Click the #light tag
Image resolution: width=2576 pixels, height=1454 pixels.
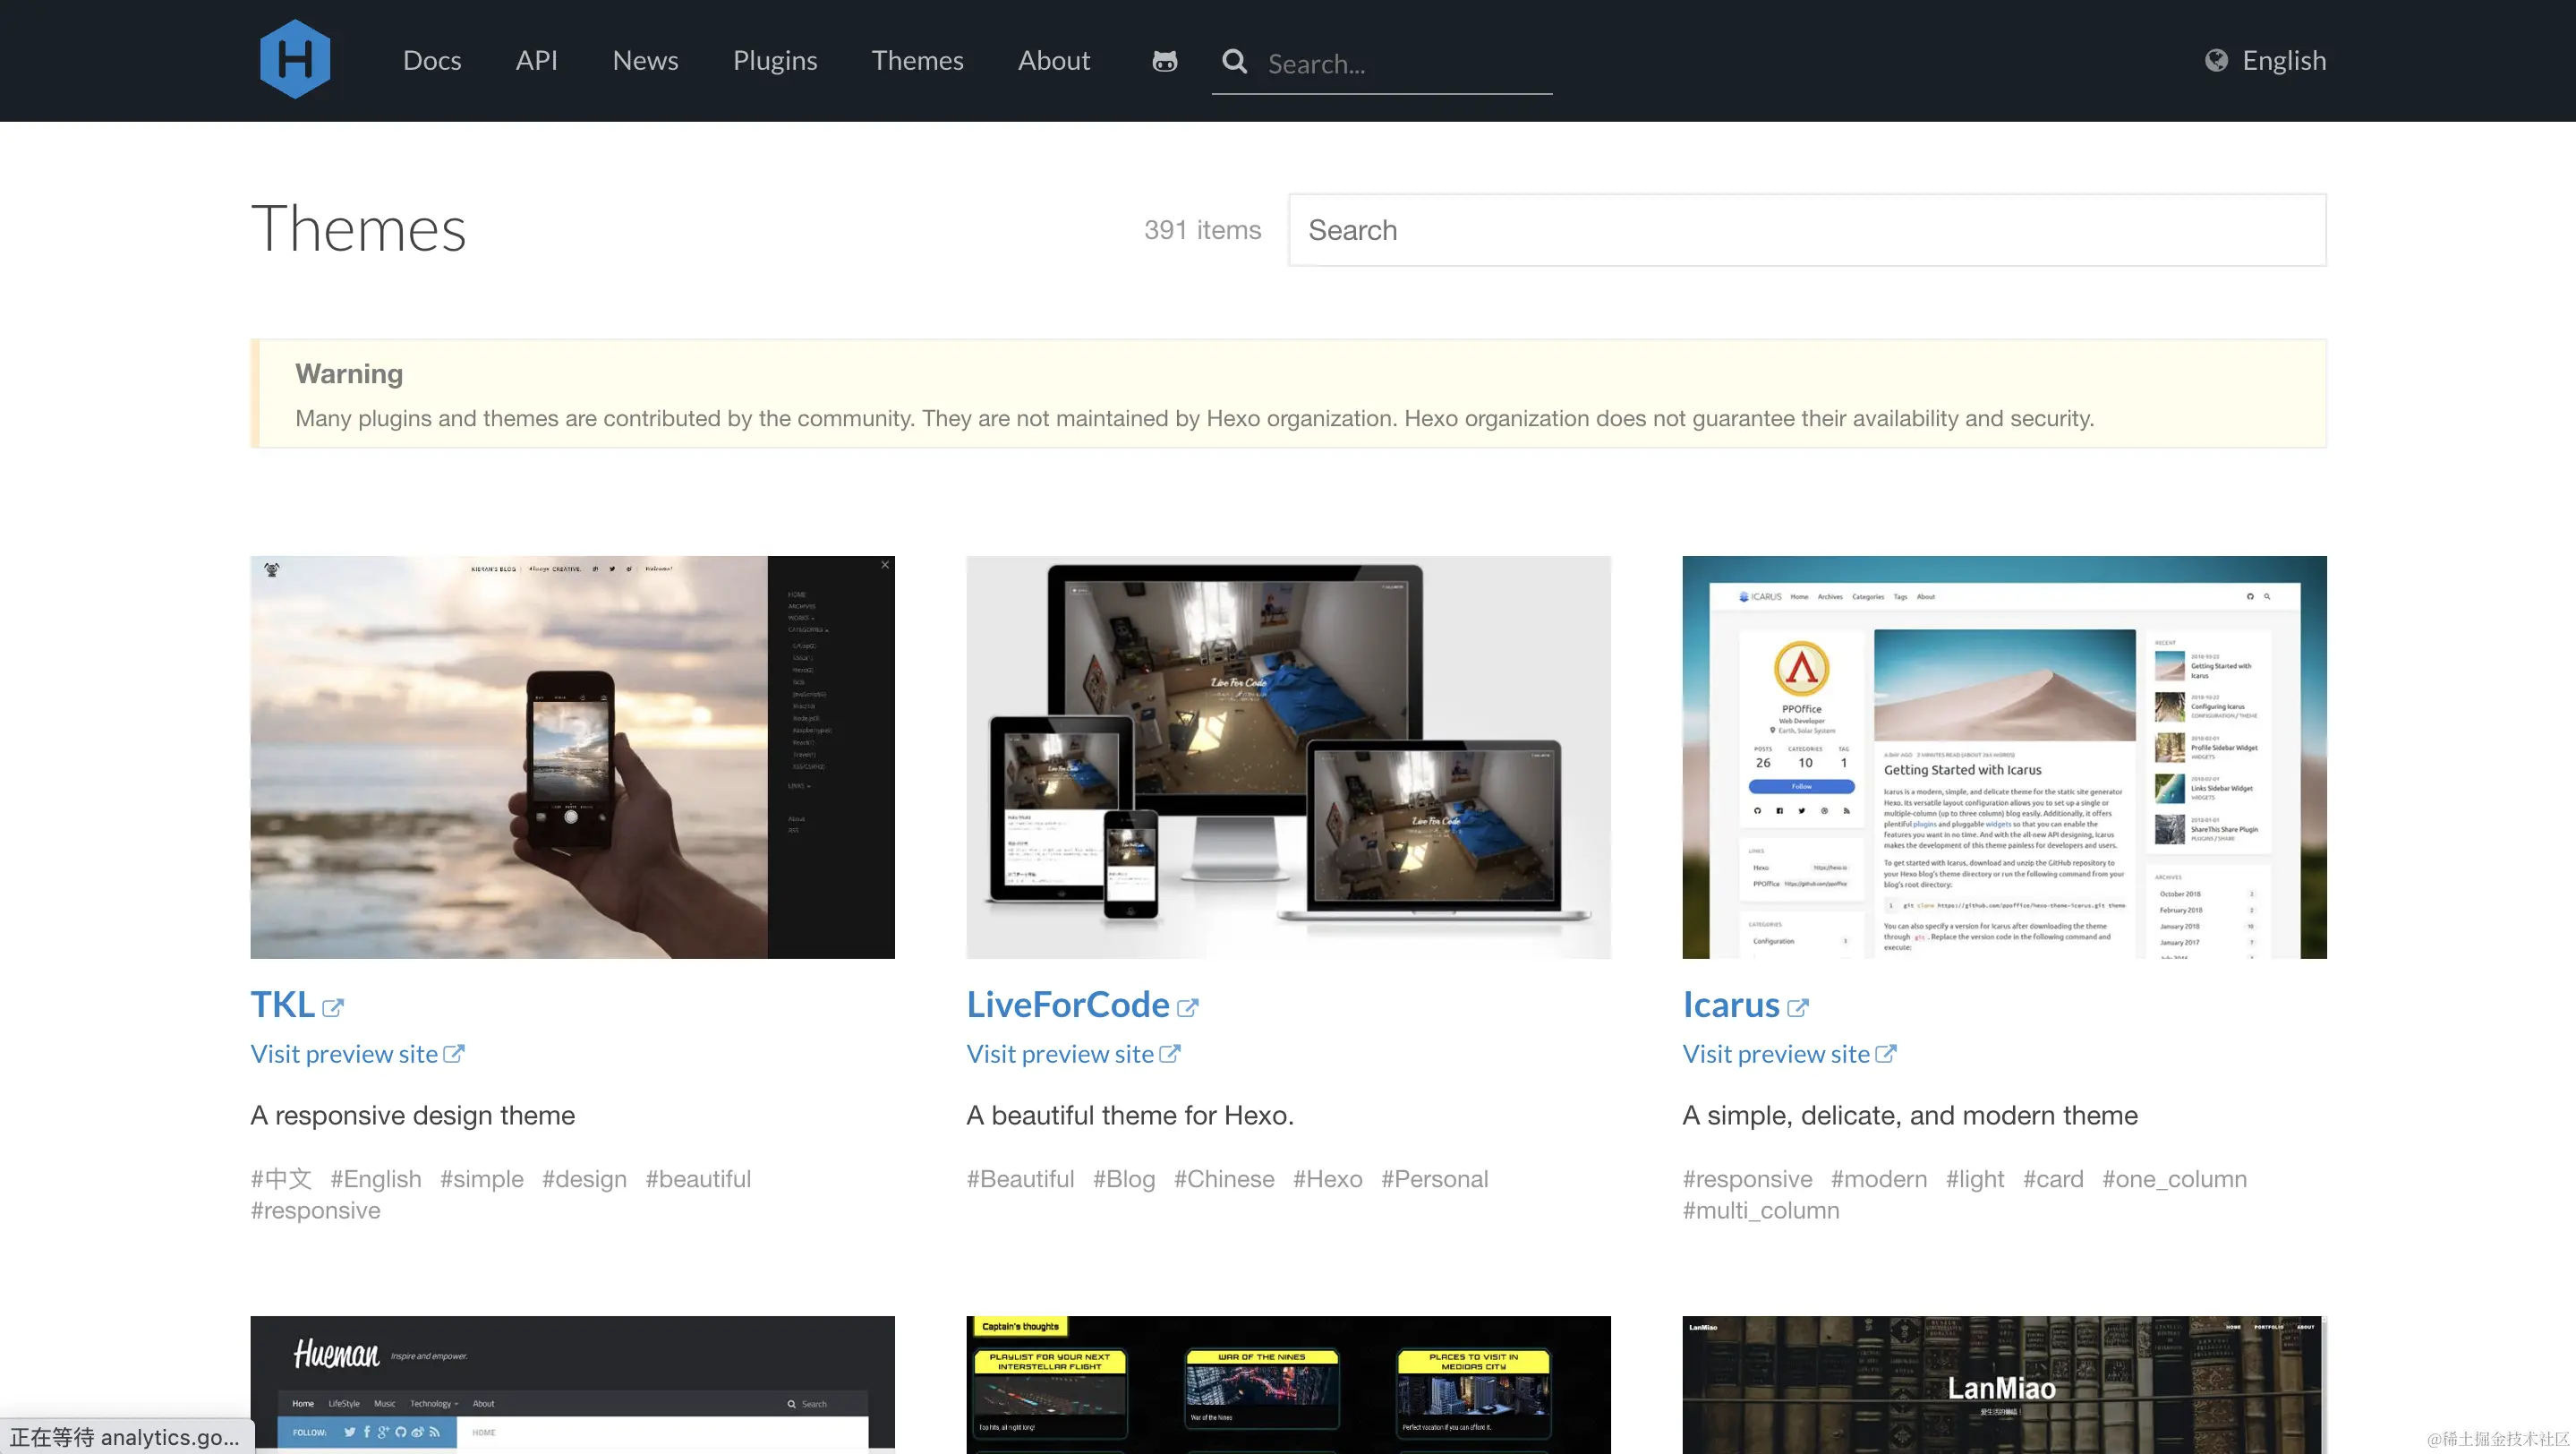1975,1179
